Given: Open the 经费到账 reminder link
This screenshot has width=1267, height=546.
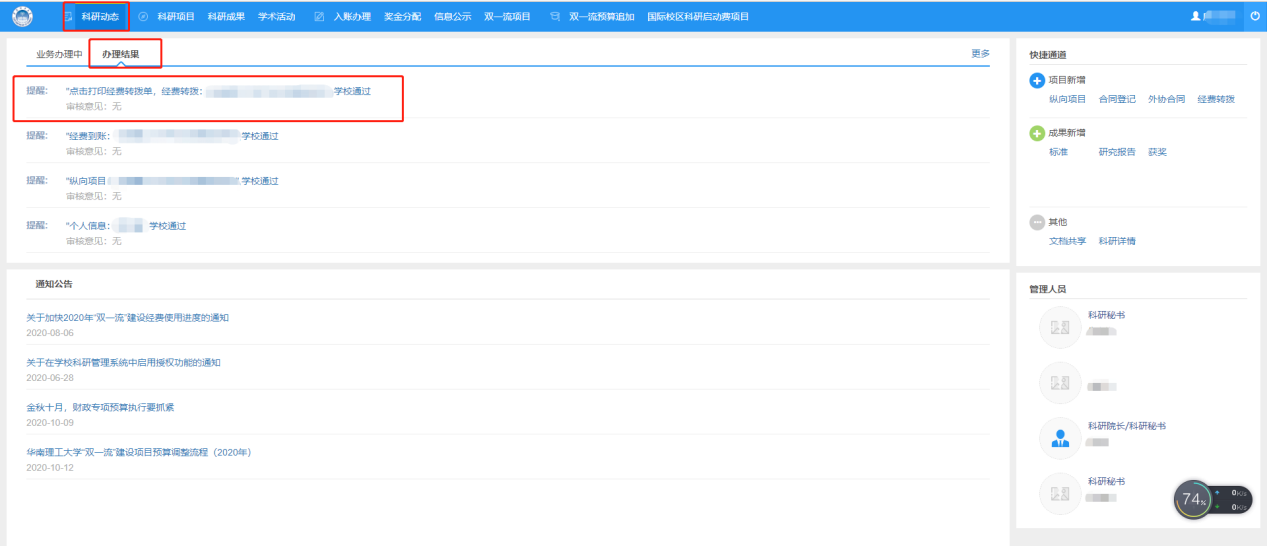Looking at the screenshot, I should [x=172, y=136].
